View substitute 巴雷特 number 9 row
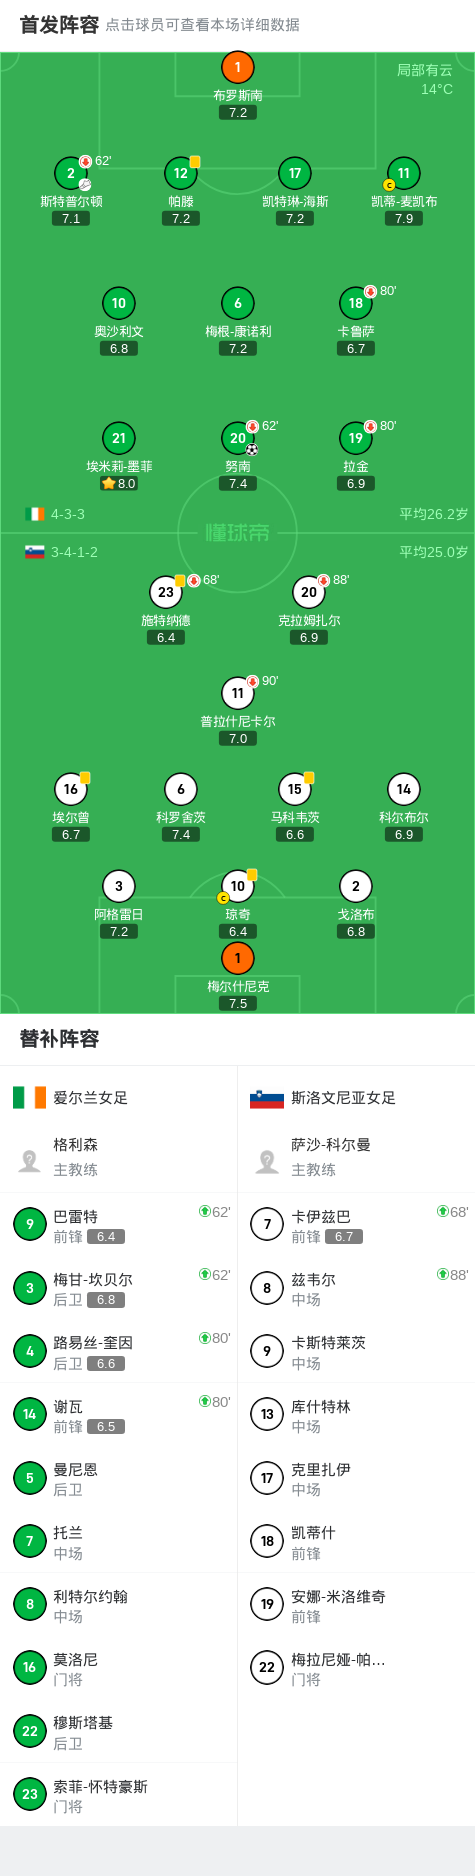Screen dimensions: 475x1876 point(119,1225)
